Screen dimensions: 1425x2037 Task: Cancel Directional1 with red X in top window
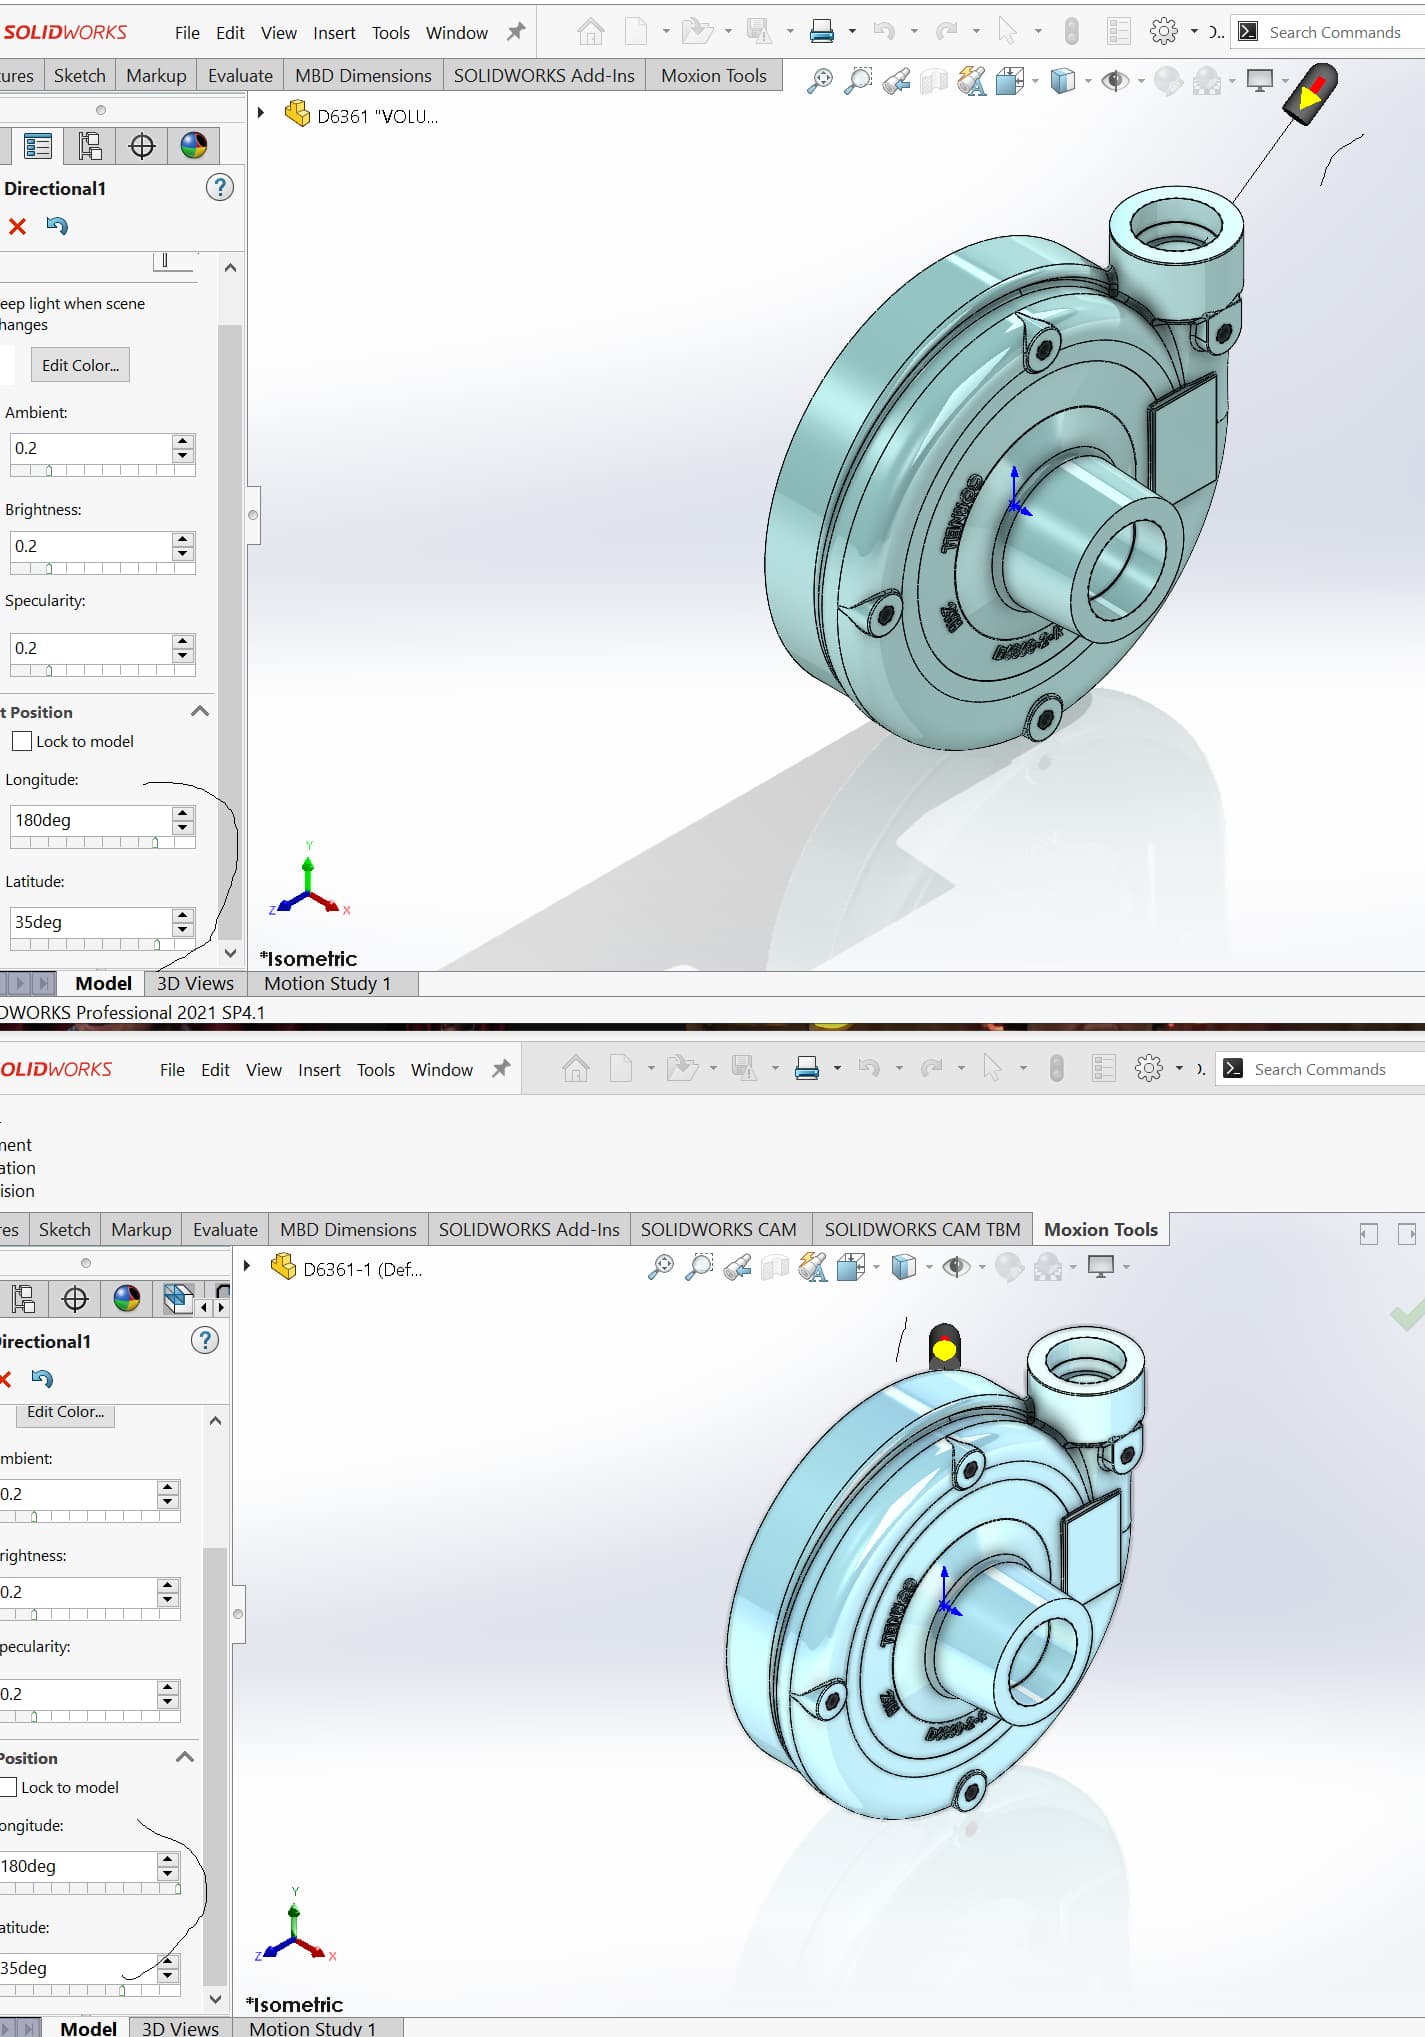click(x=17, y=226)
